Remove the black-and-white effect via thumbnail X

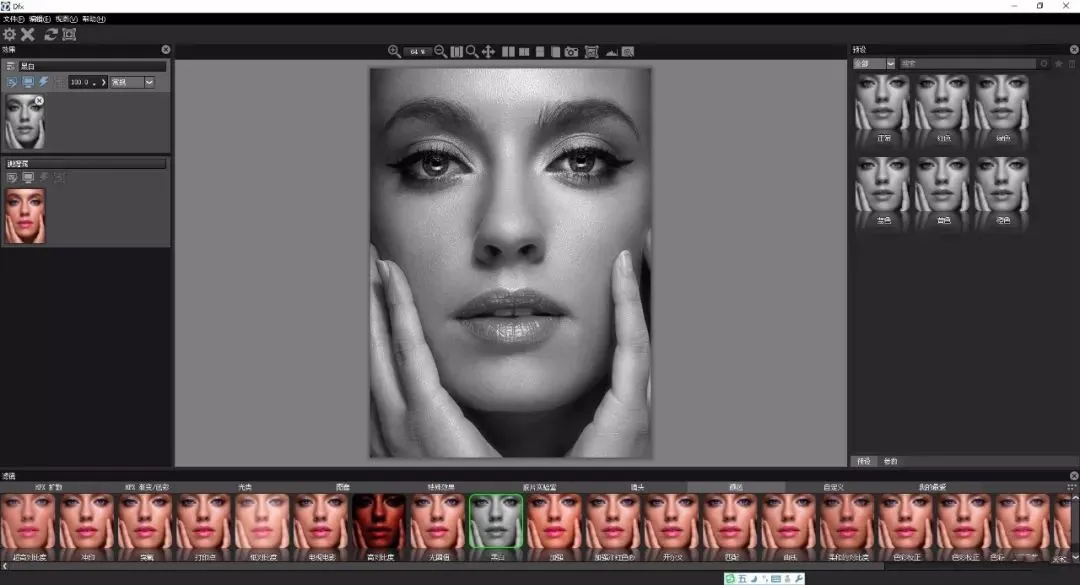click(39, 101)
